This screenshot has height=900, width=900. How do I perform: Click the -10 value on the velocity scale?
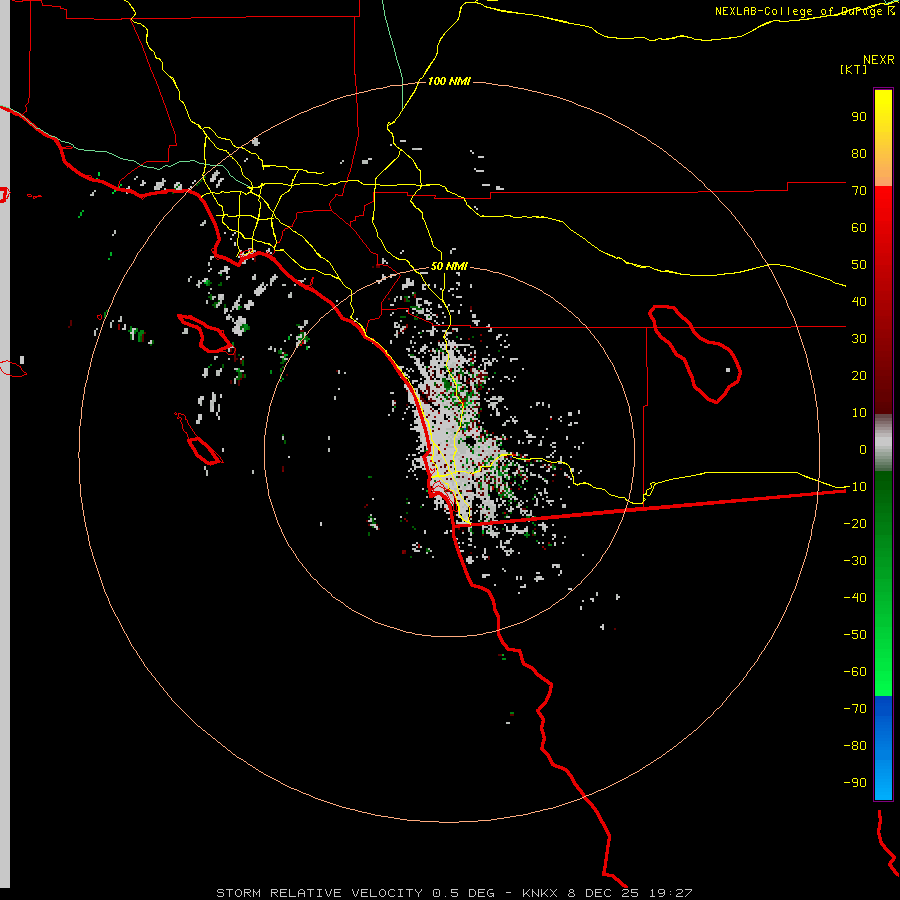(855, 487)
